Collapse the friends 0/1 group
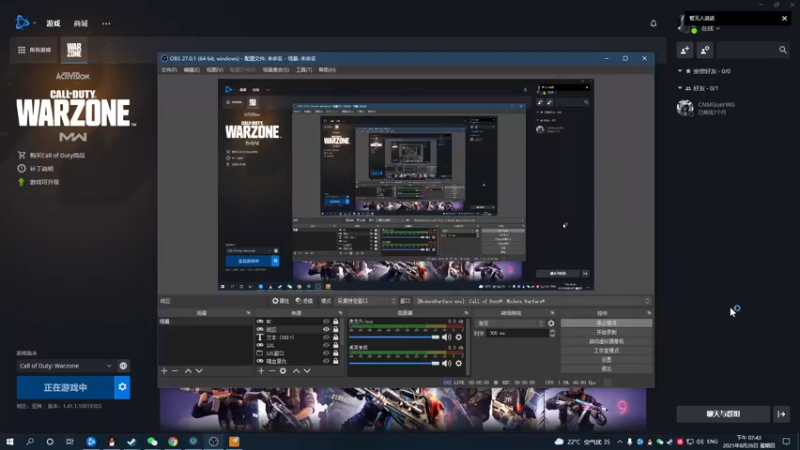The height and width of the screenshot is (450, 800). [680, 88]
